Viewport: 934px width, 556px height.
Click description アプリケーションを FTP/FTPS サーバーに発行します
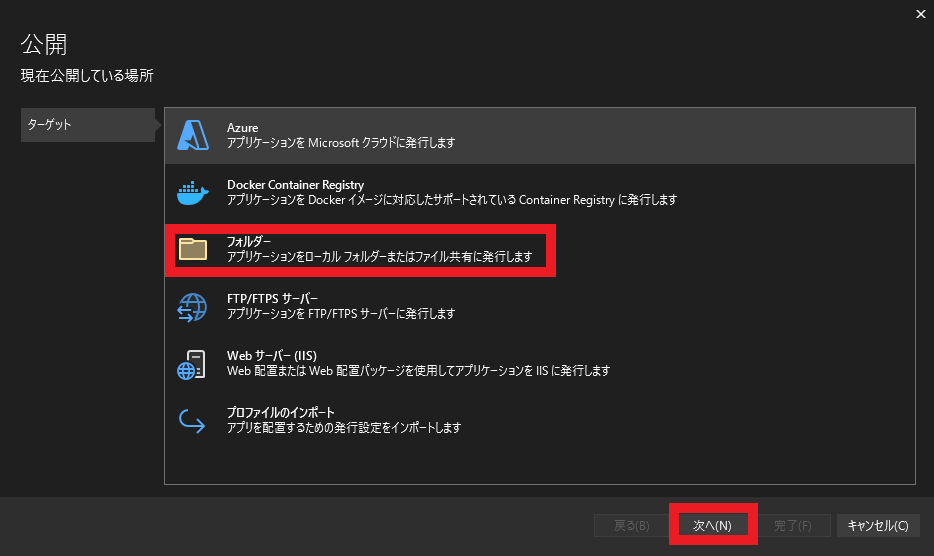pos(341,314)
